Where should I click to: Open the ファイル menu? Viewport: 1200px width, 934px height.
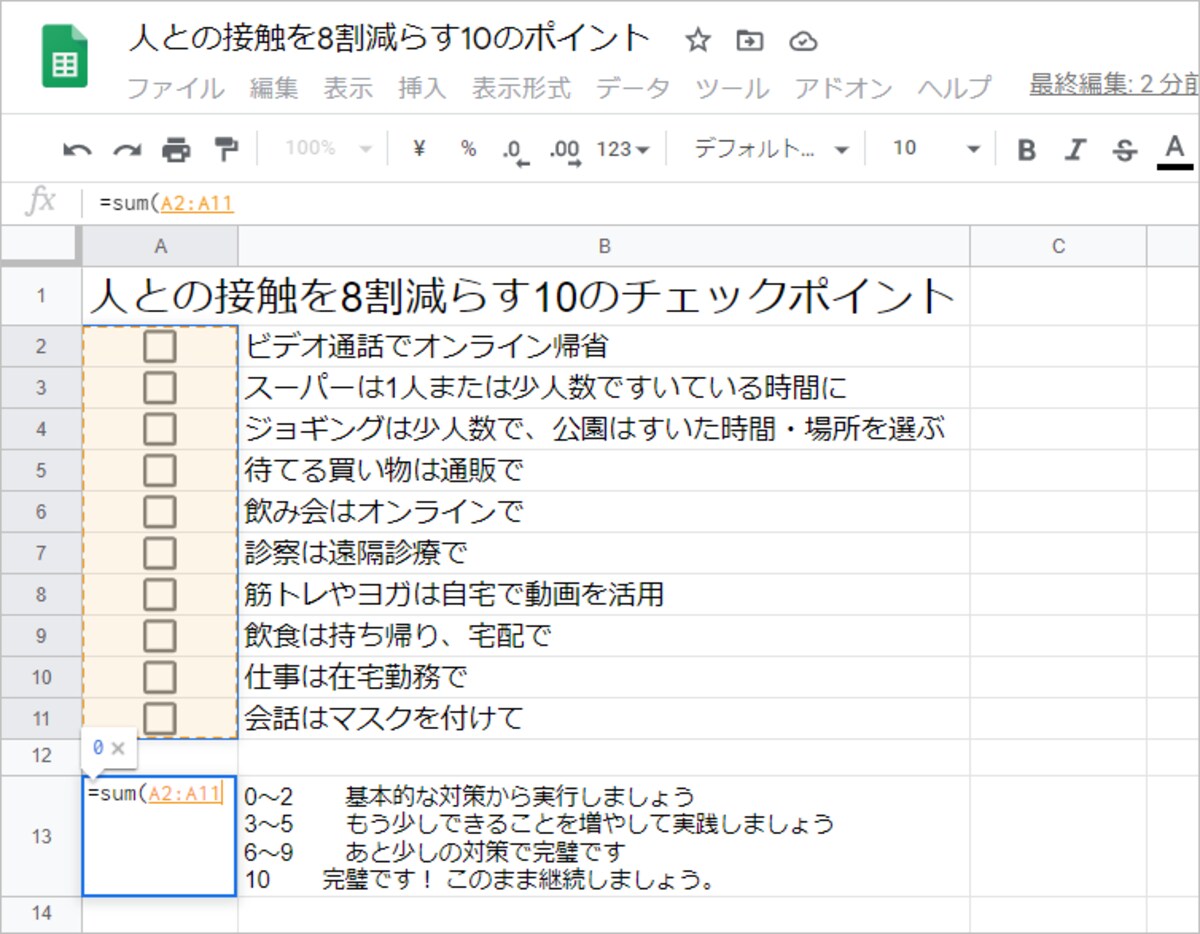(175, 88)
